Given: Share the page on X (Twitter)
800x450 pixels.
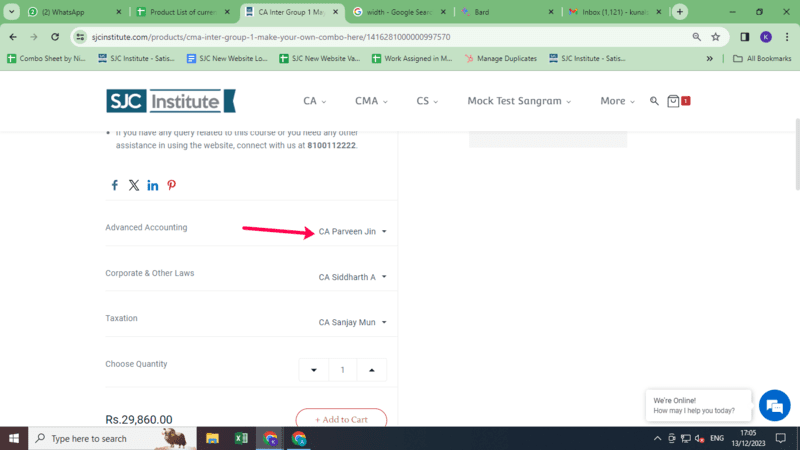Looking at the screenshot, I should pos(134,186).
